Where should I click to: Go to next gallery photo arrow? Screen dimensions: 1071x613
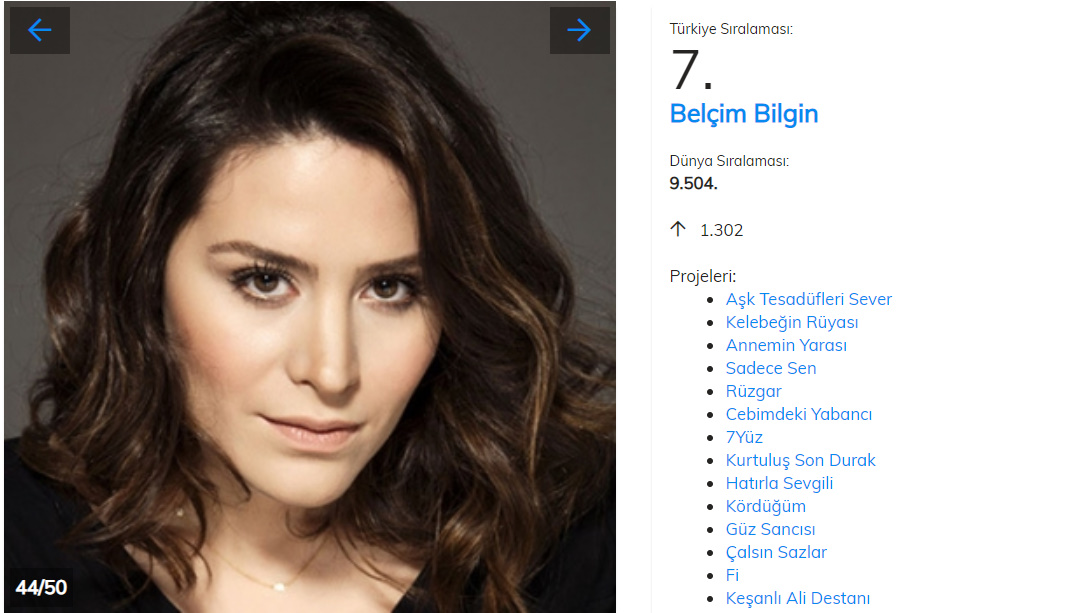(579, 30)
